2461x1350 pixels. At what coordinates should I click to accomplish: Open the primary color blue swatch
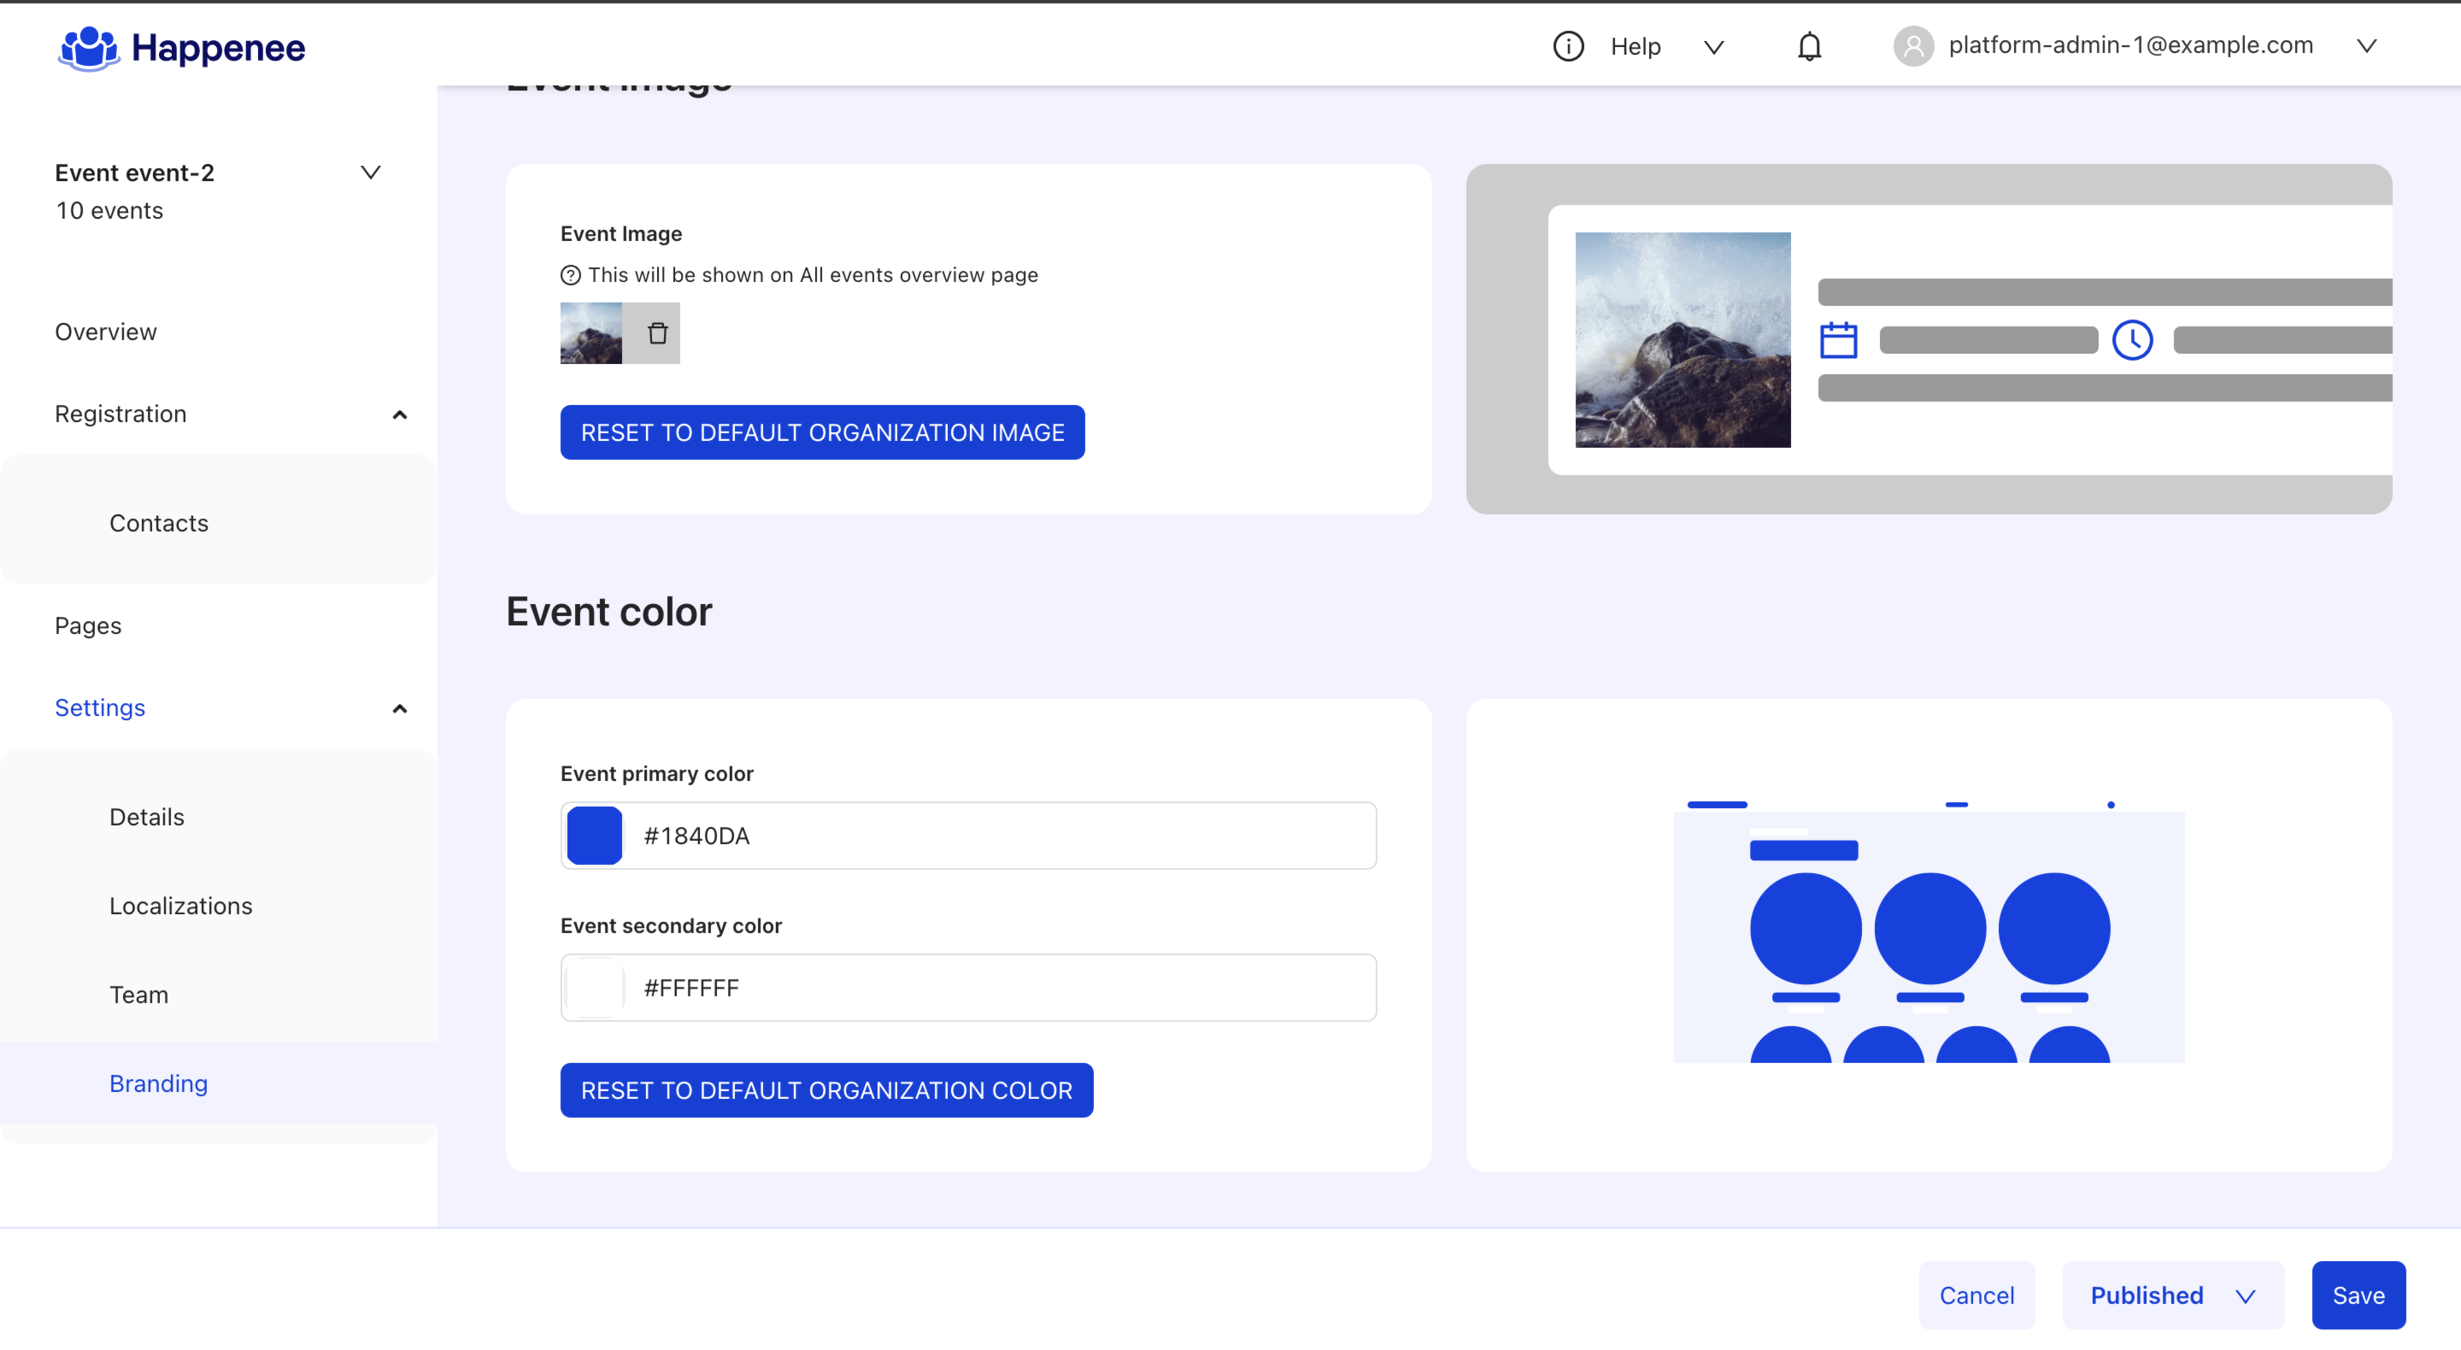point(595,835)
